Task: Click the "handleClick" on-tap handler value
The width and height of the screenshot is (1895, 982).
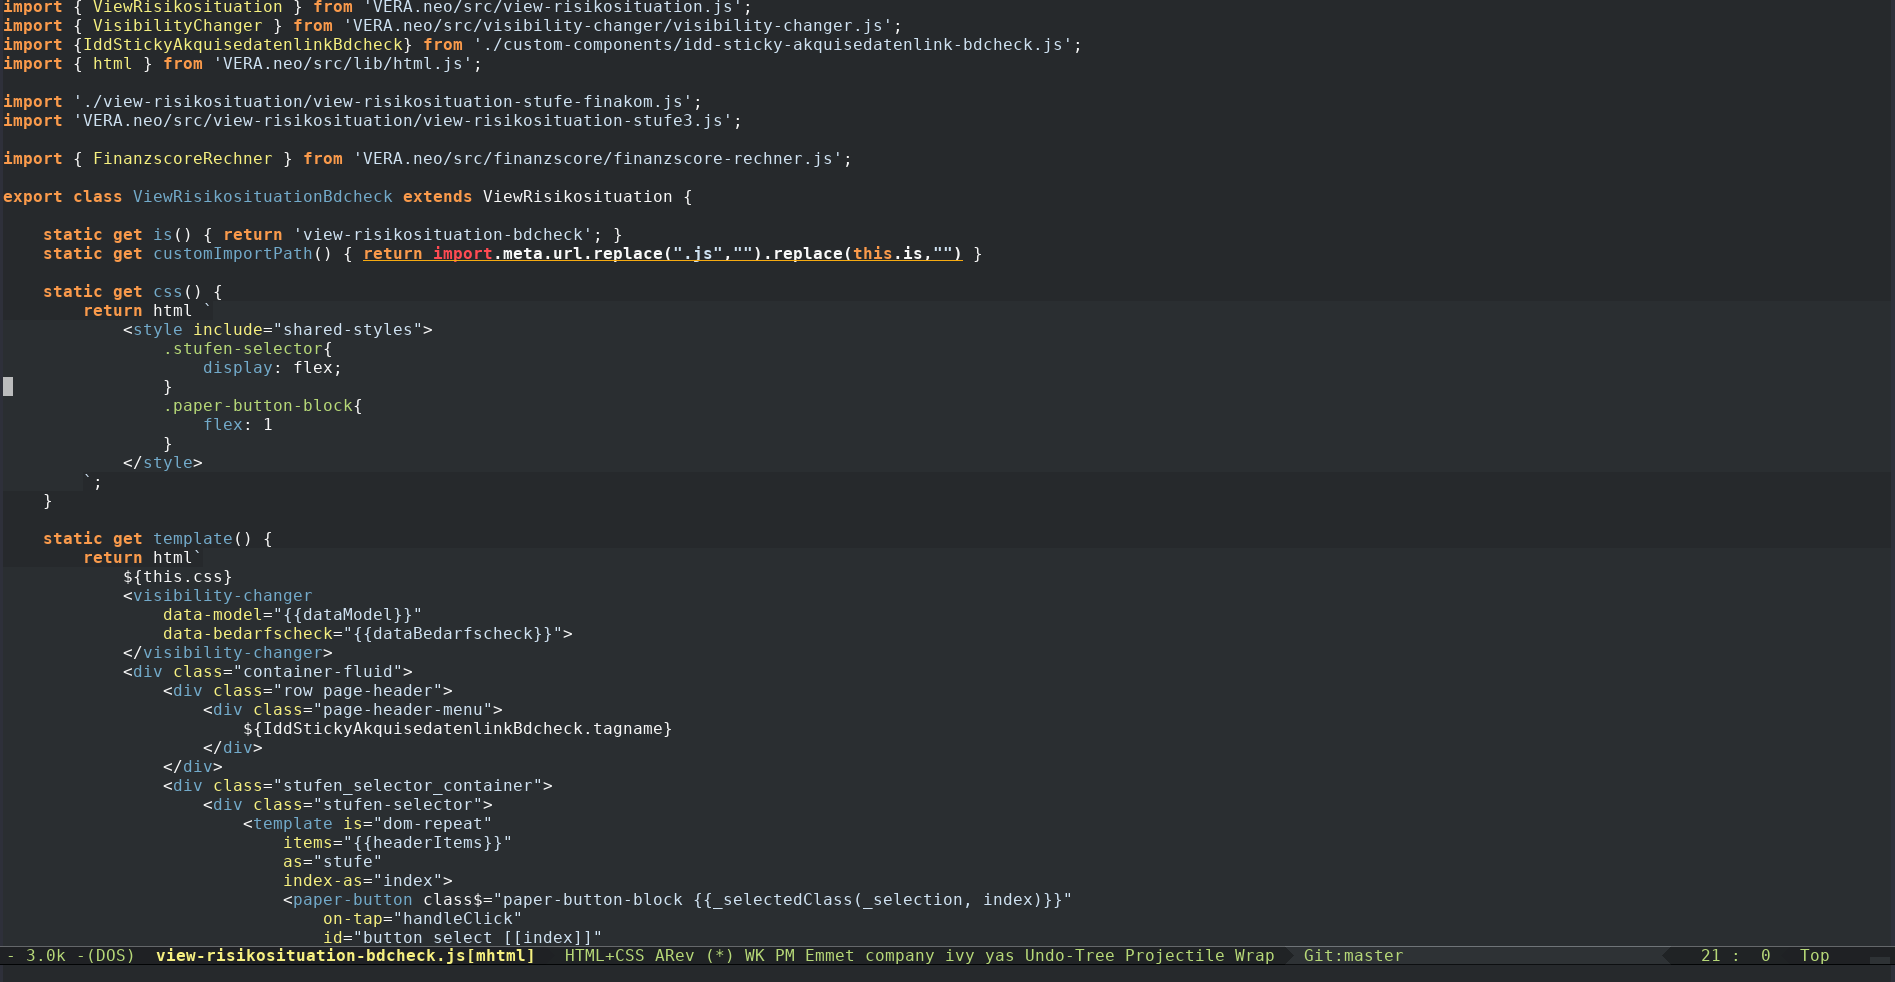Action: point(457,919)
